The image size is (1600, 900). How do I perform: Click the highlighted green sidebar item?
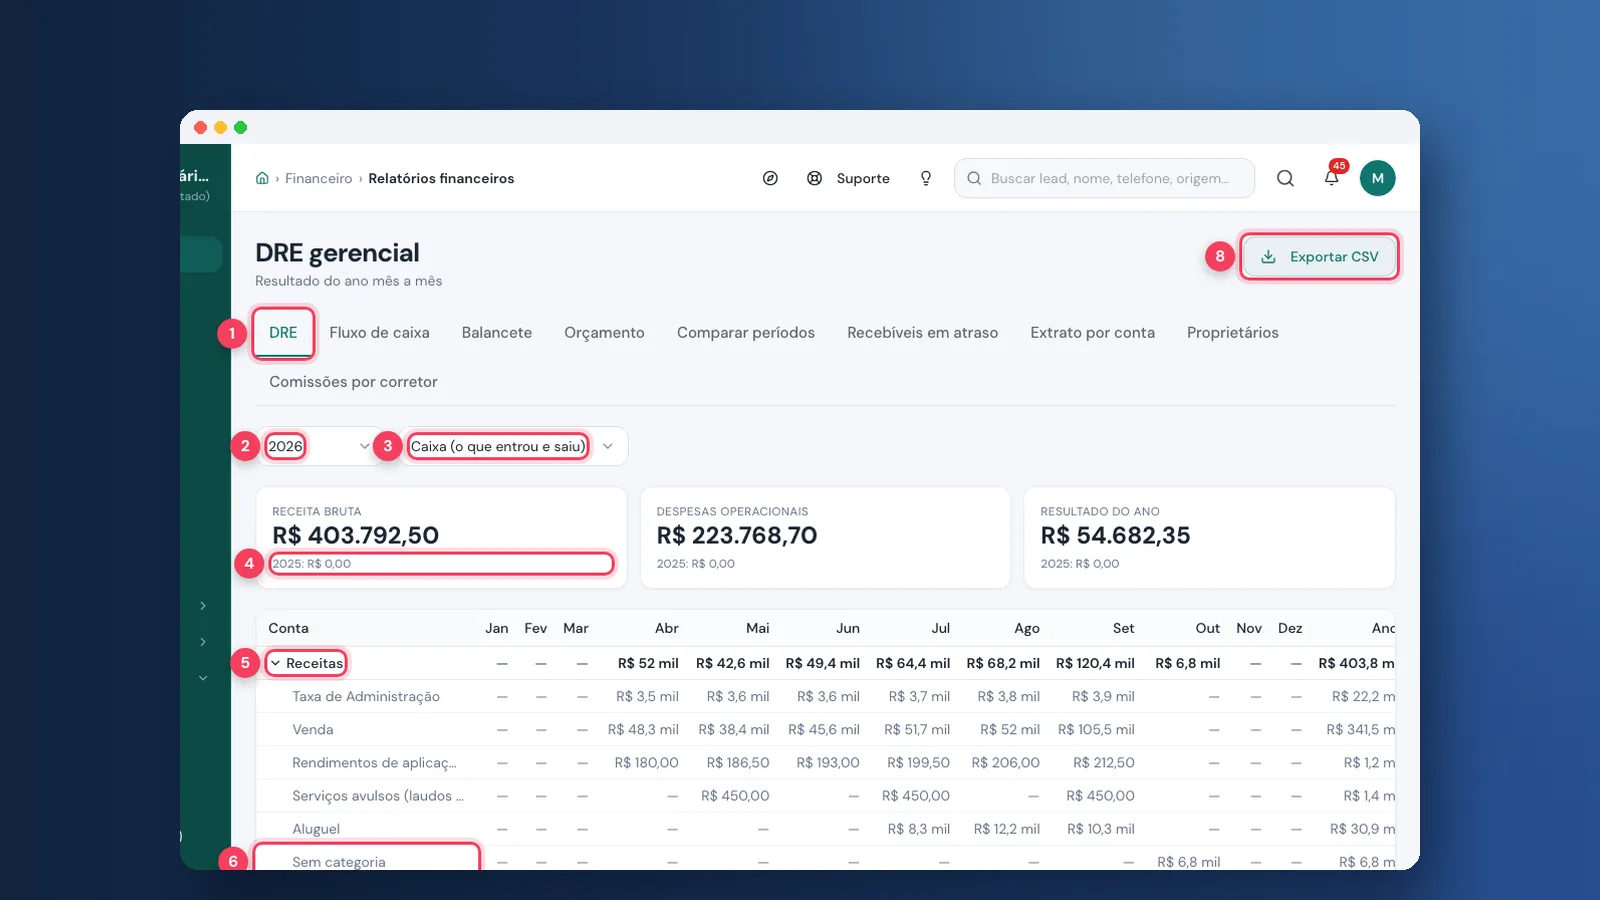[x=201, y=254]
